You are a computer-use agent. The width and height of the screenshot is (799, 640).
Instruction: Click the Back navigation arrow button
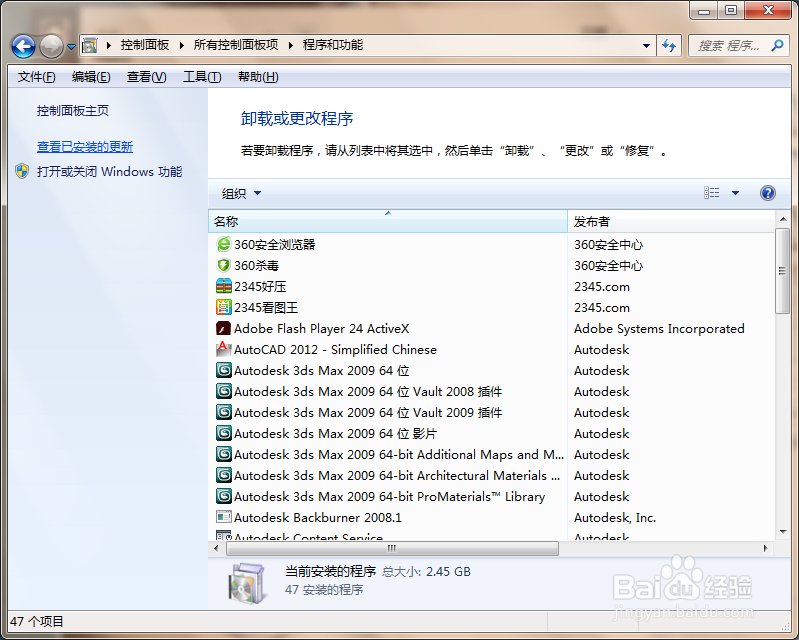23,47
